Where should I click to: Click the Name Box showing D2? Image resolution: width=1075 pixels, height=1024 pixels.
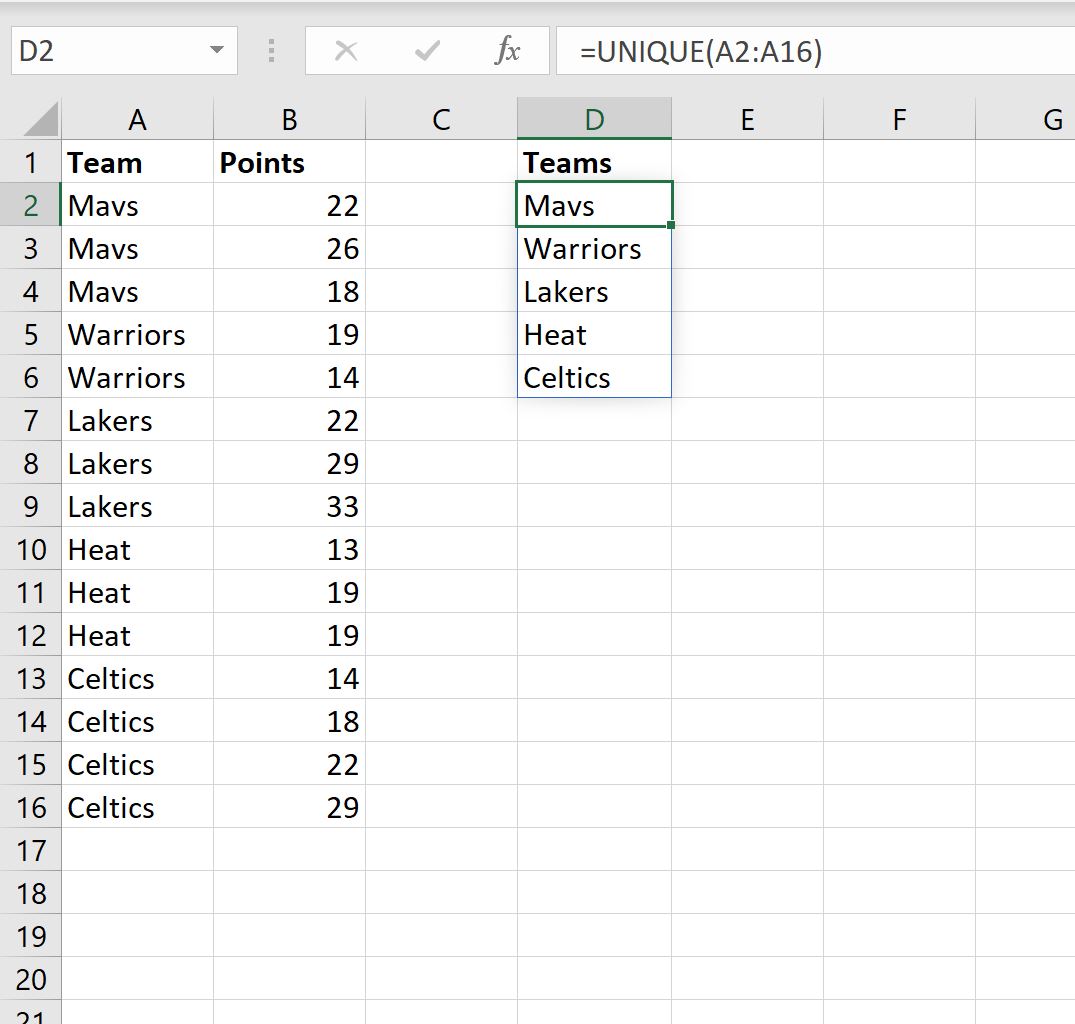[124, 51]
